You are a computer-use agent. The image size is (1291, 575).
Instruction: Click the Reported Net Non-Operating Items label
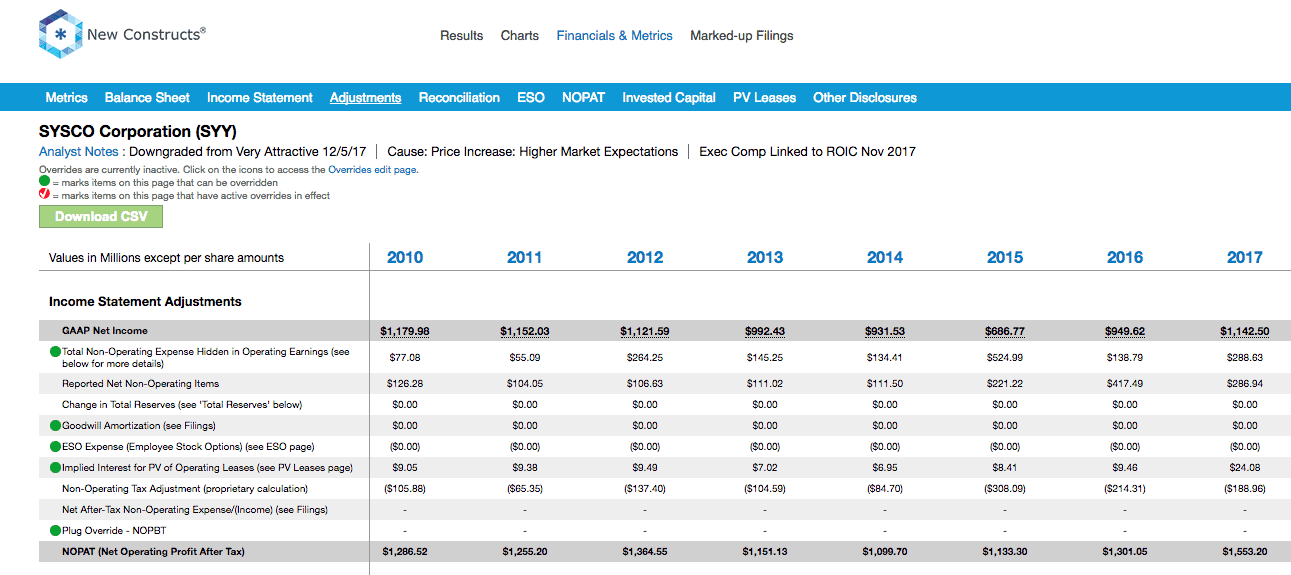click(x=140, y=384)
